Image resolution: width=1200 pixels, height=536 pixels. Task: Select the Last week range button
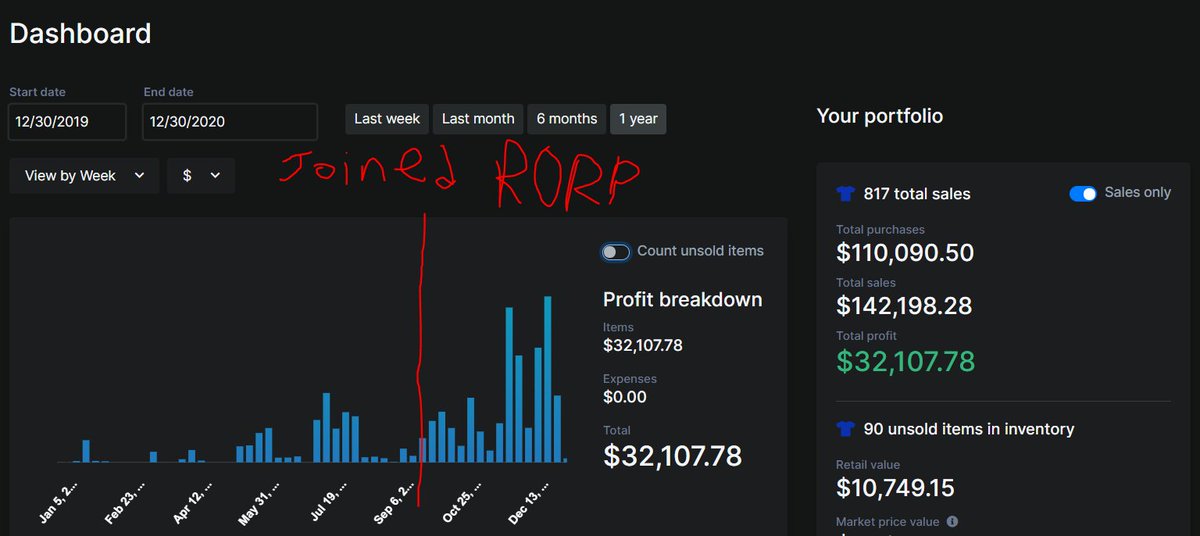click(x=387, y=119)
